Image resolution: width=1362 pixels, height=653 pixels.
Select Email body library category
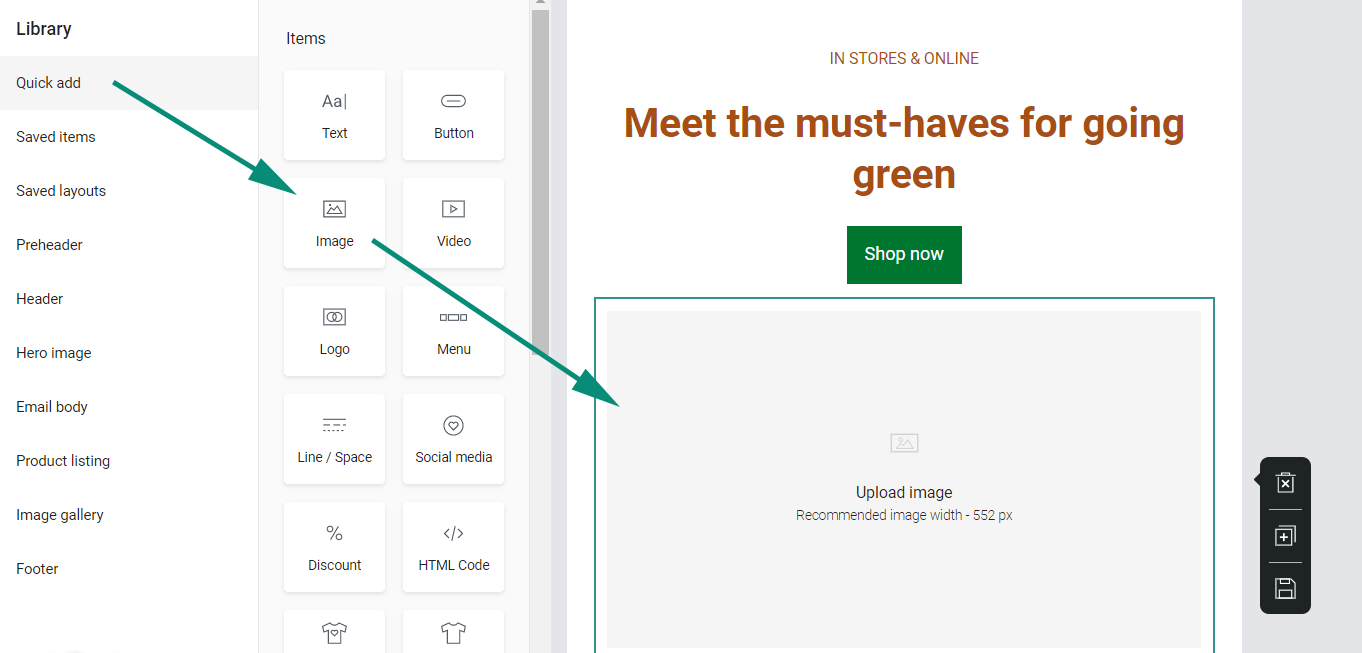coord(129,407)
